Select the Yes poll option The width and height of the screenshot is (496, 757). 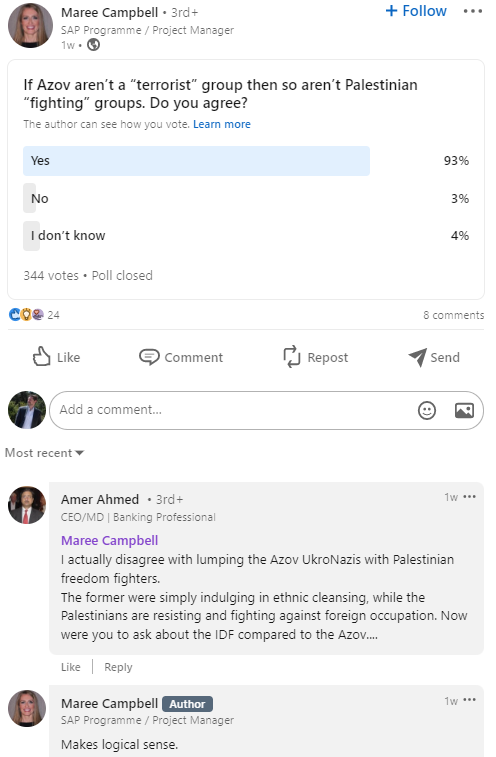(x=246, y=161)
